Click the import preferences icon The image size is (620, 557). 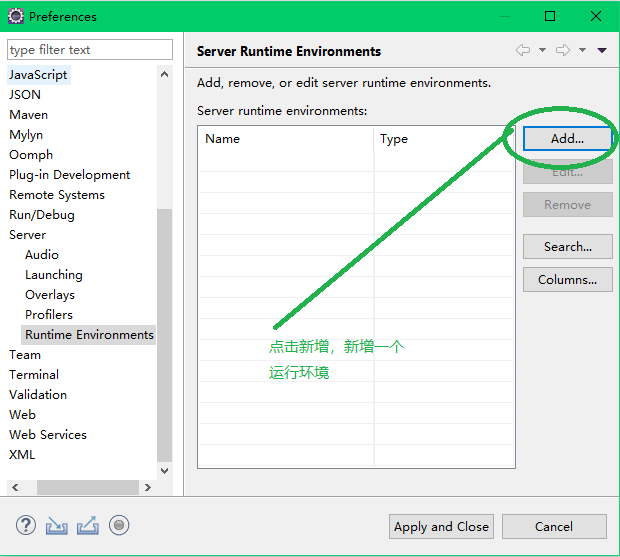57,526
